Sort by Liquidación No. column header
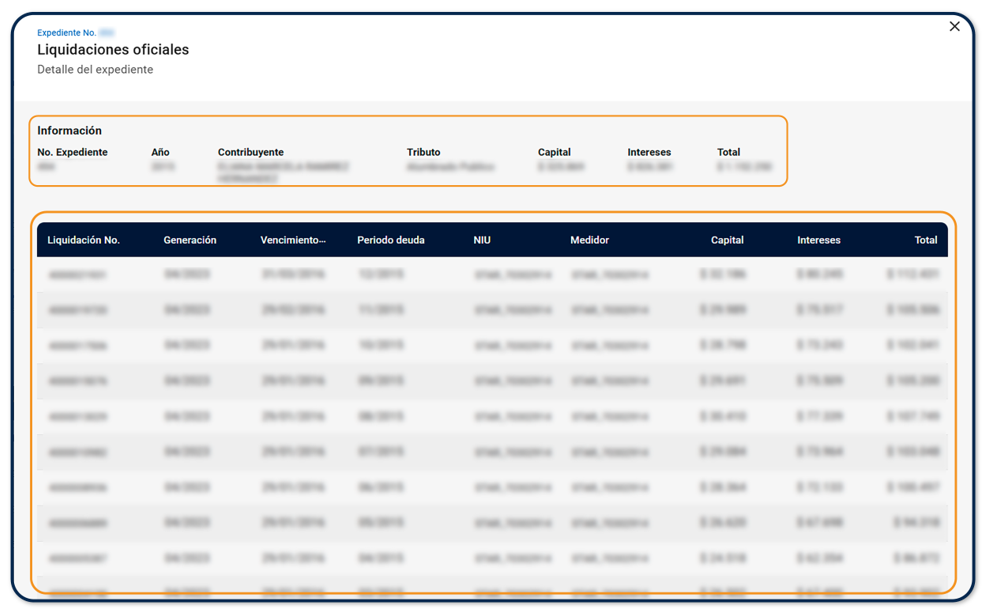This screenshot has width=985, height=613. [83, 240]
